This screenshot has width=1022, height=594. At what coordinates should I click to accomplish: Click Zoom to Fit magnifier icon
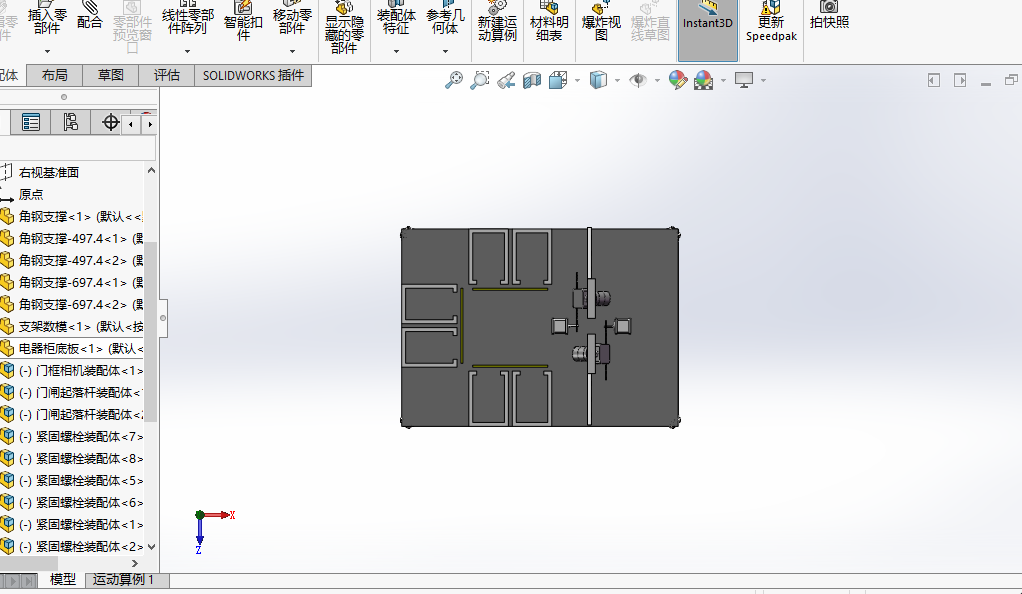(x=454, y=80)
